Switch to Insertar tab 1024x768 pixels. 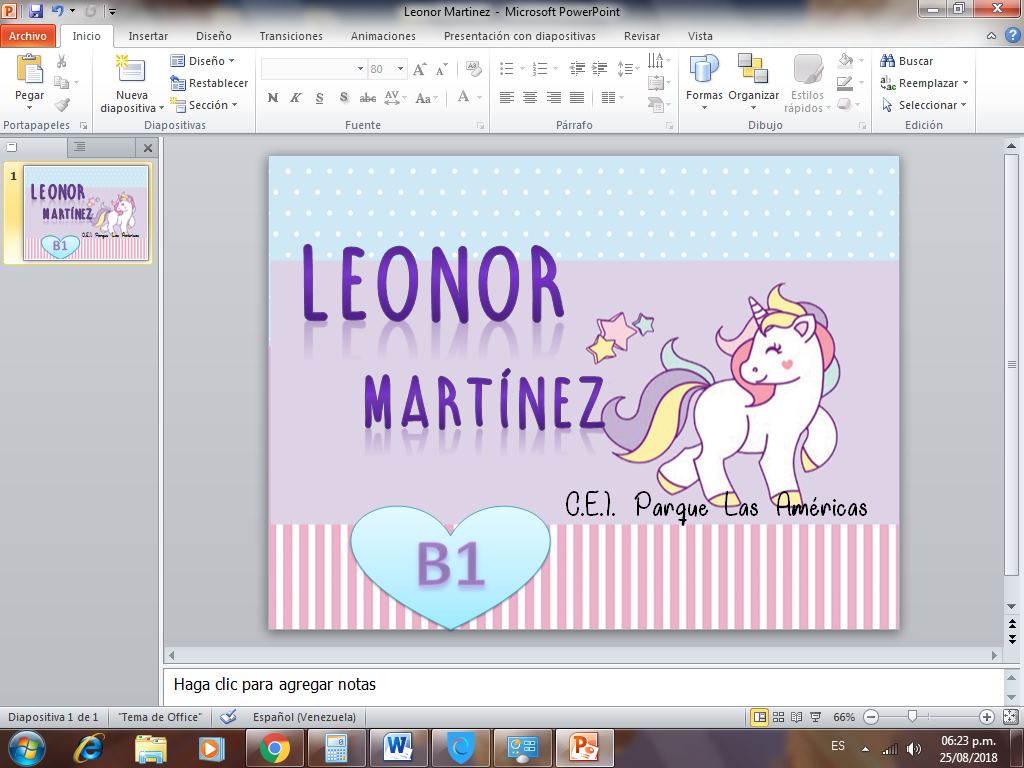point(148,36)
